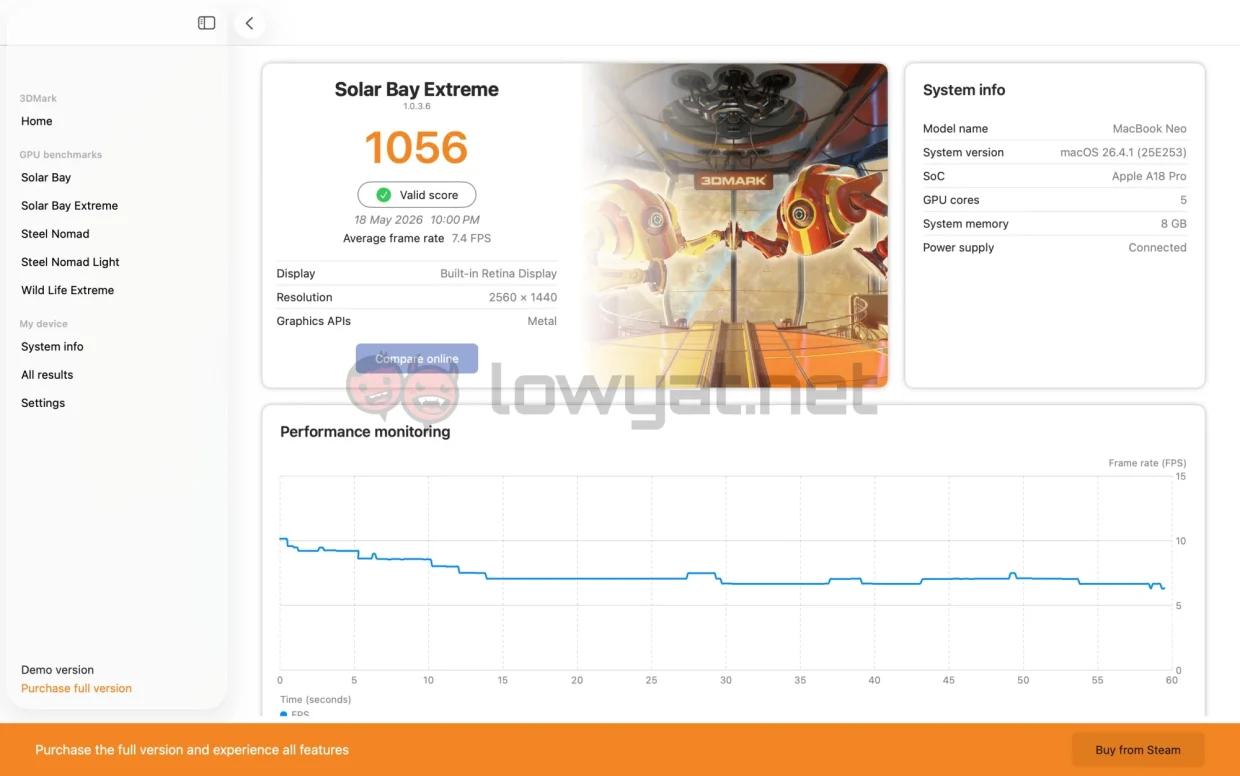Viewport: 1240px width, 776px height.
Task: Click the version number 1.0.3.6
Action: point(416,106)
